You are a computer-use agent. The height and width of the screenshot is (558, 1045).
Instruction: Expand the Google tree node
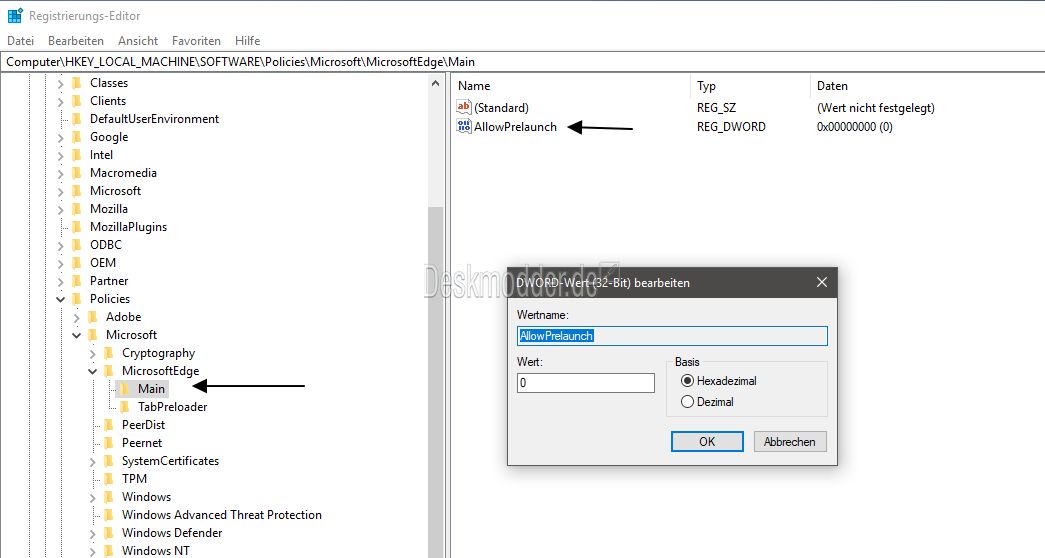[61, 137]
